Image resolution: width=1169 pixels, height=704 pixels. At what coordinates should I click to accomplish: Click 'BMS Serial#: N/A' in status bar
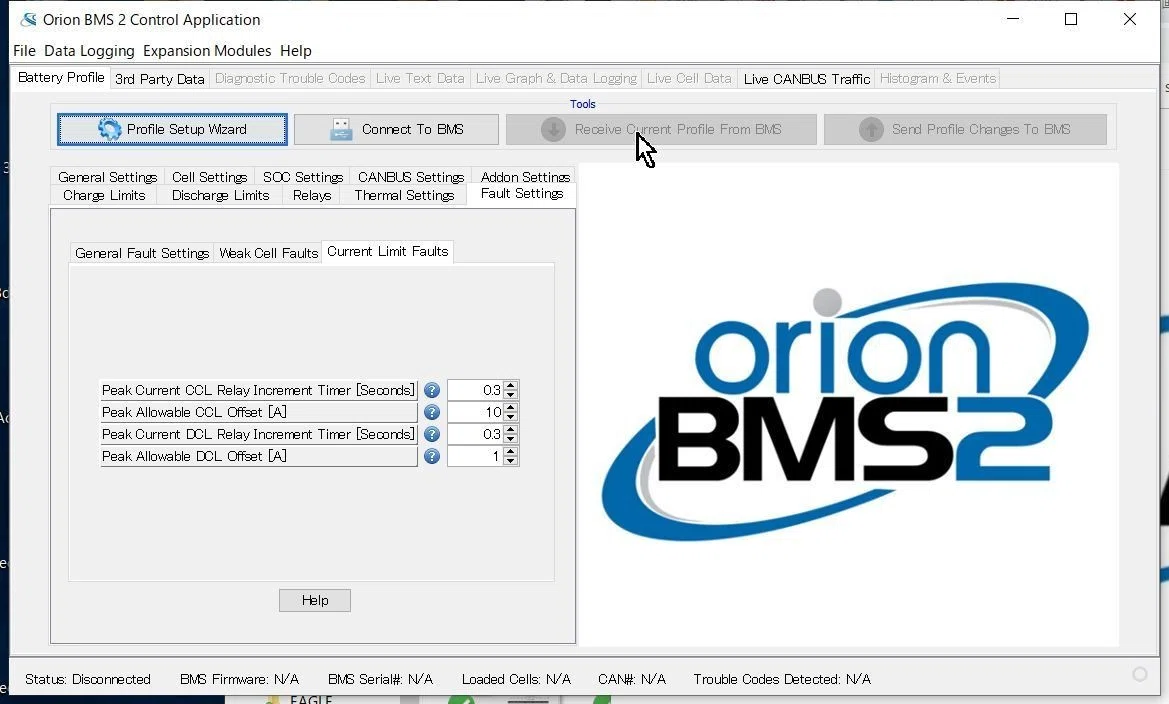click(380, 679)
